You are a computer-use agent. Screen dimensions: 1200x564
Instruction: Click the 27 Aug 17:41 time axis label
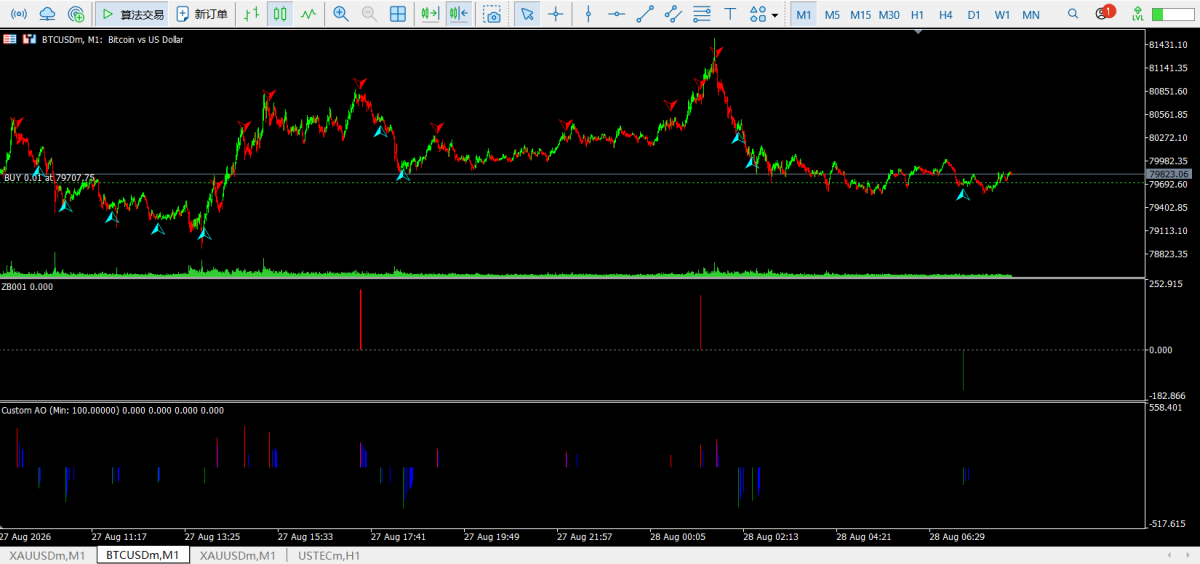point(398,536)
